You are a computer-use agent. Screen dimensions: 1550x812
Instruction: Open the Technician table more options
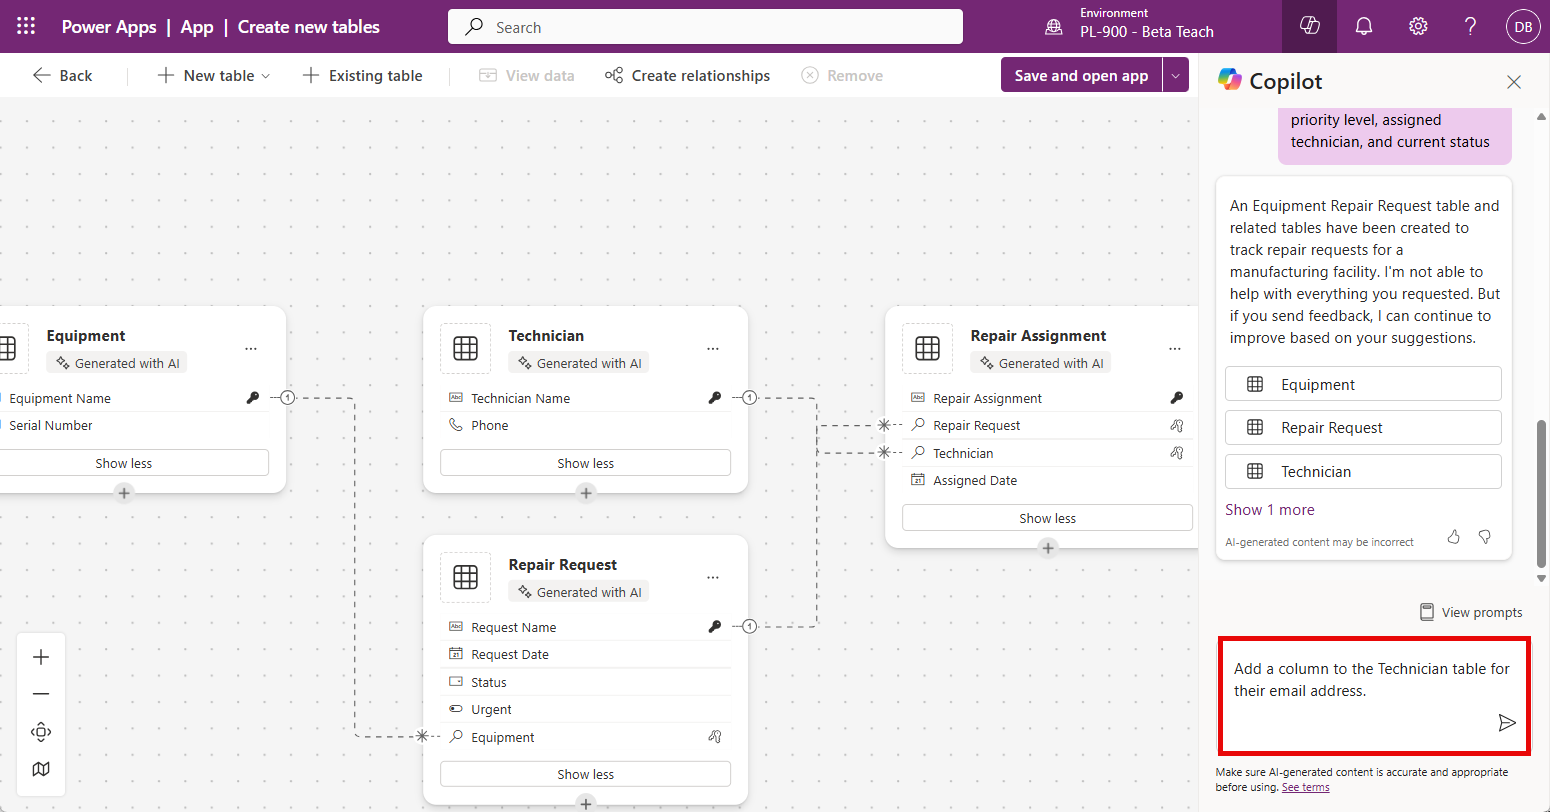(713, 349)
